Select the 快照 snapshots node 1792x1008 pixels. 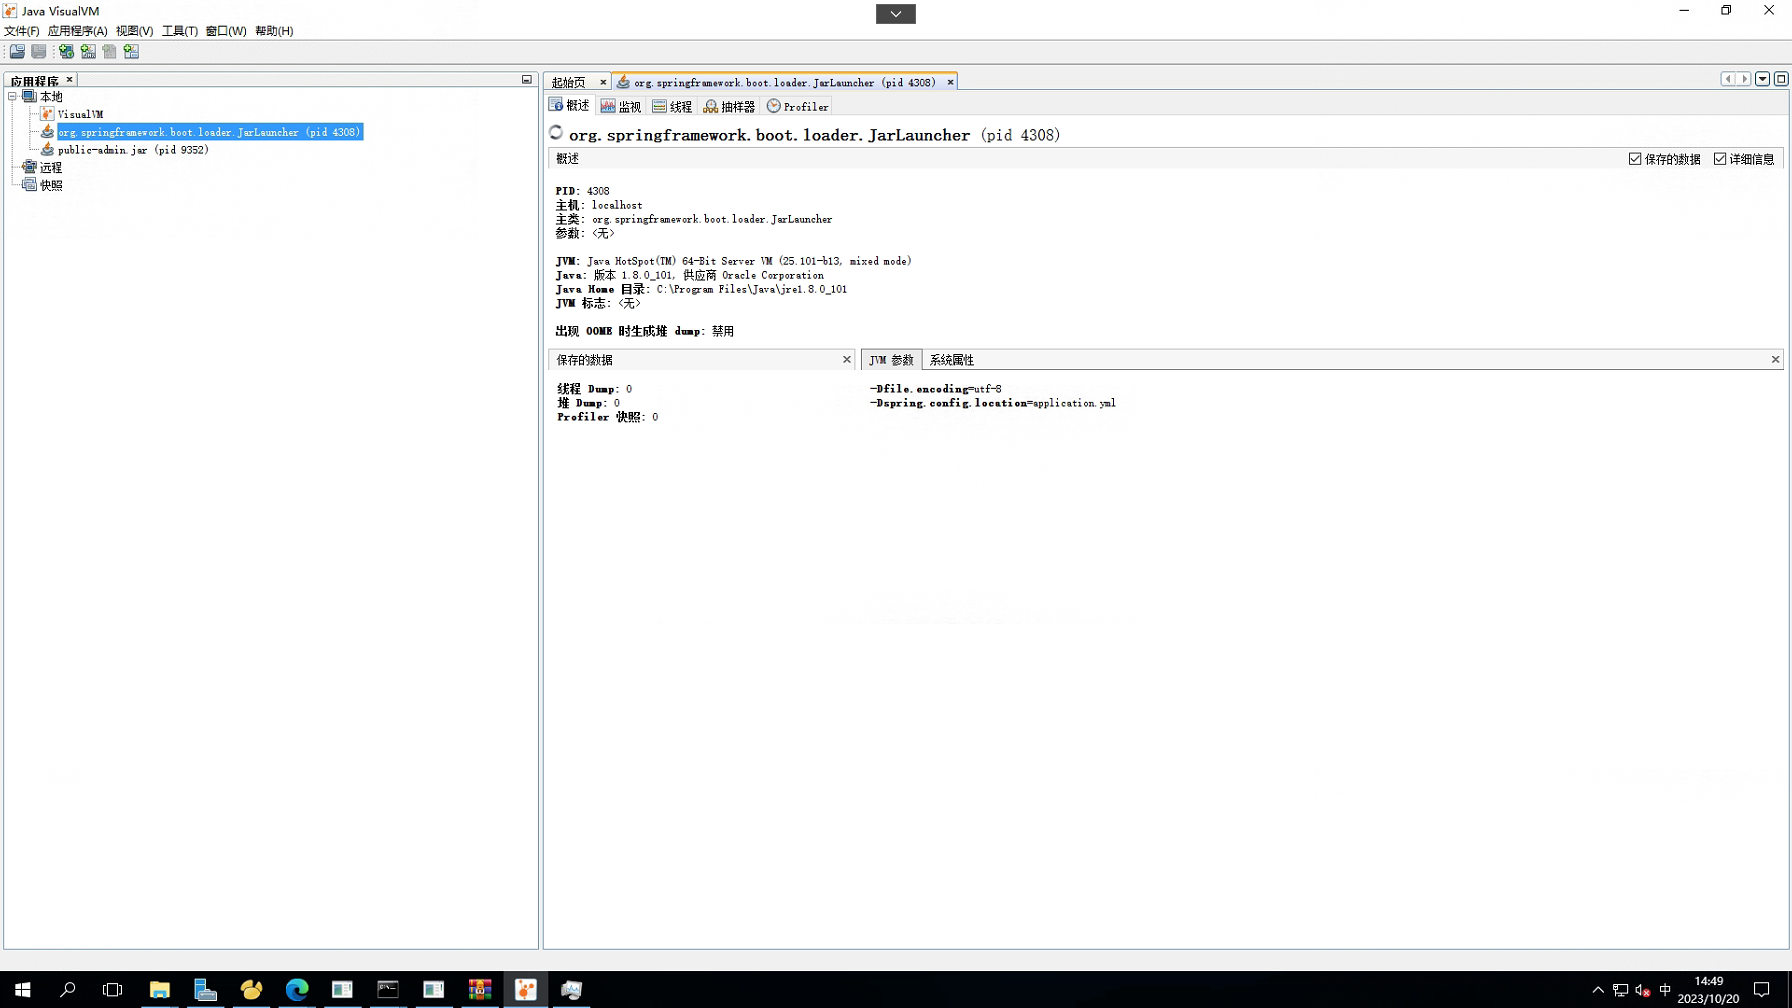pyautogui.click(x=51, y=185)
